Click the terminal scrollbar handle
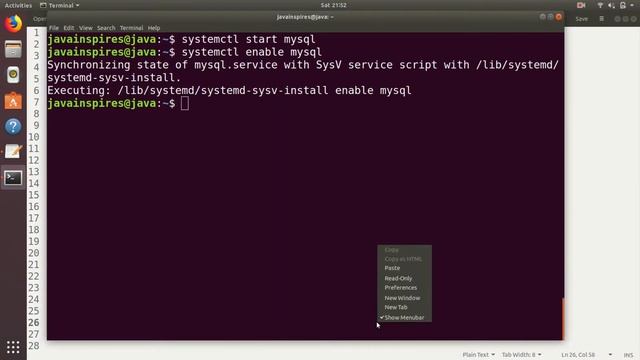 tap(563, 319)
